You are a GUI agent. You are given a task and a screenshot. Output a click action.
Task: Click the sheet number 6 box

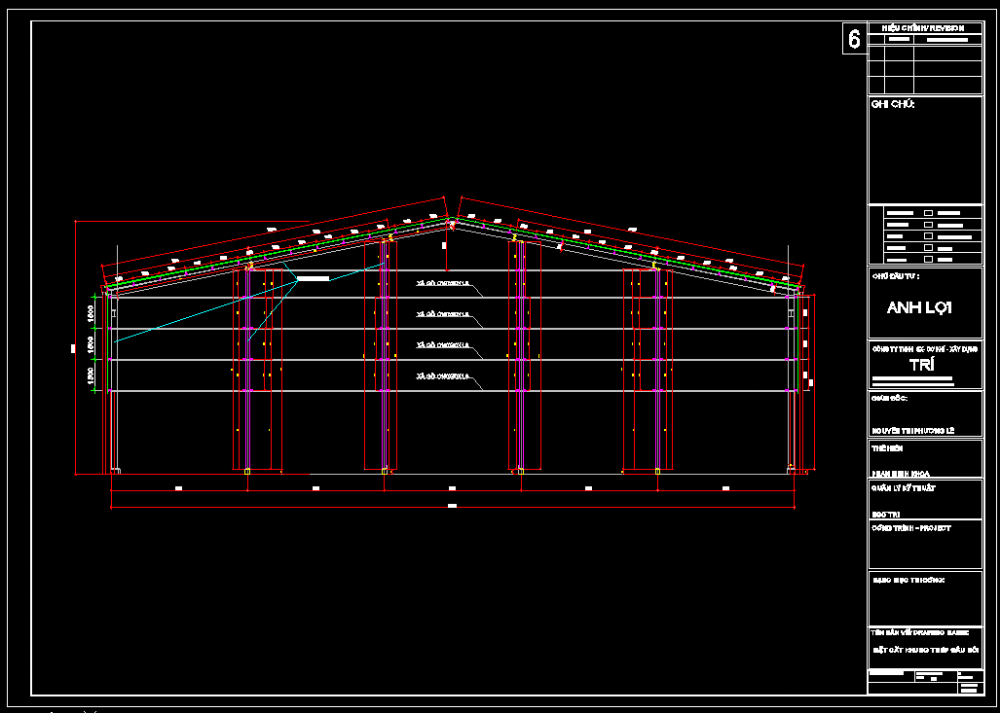855,39
